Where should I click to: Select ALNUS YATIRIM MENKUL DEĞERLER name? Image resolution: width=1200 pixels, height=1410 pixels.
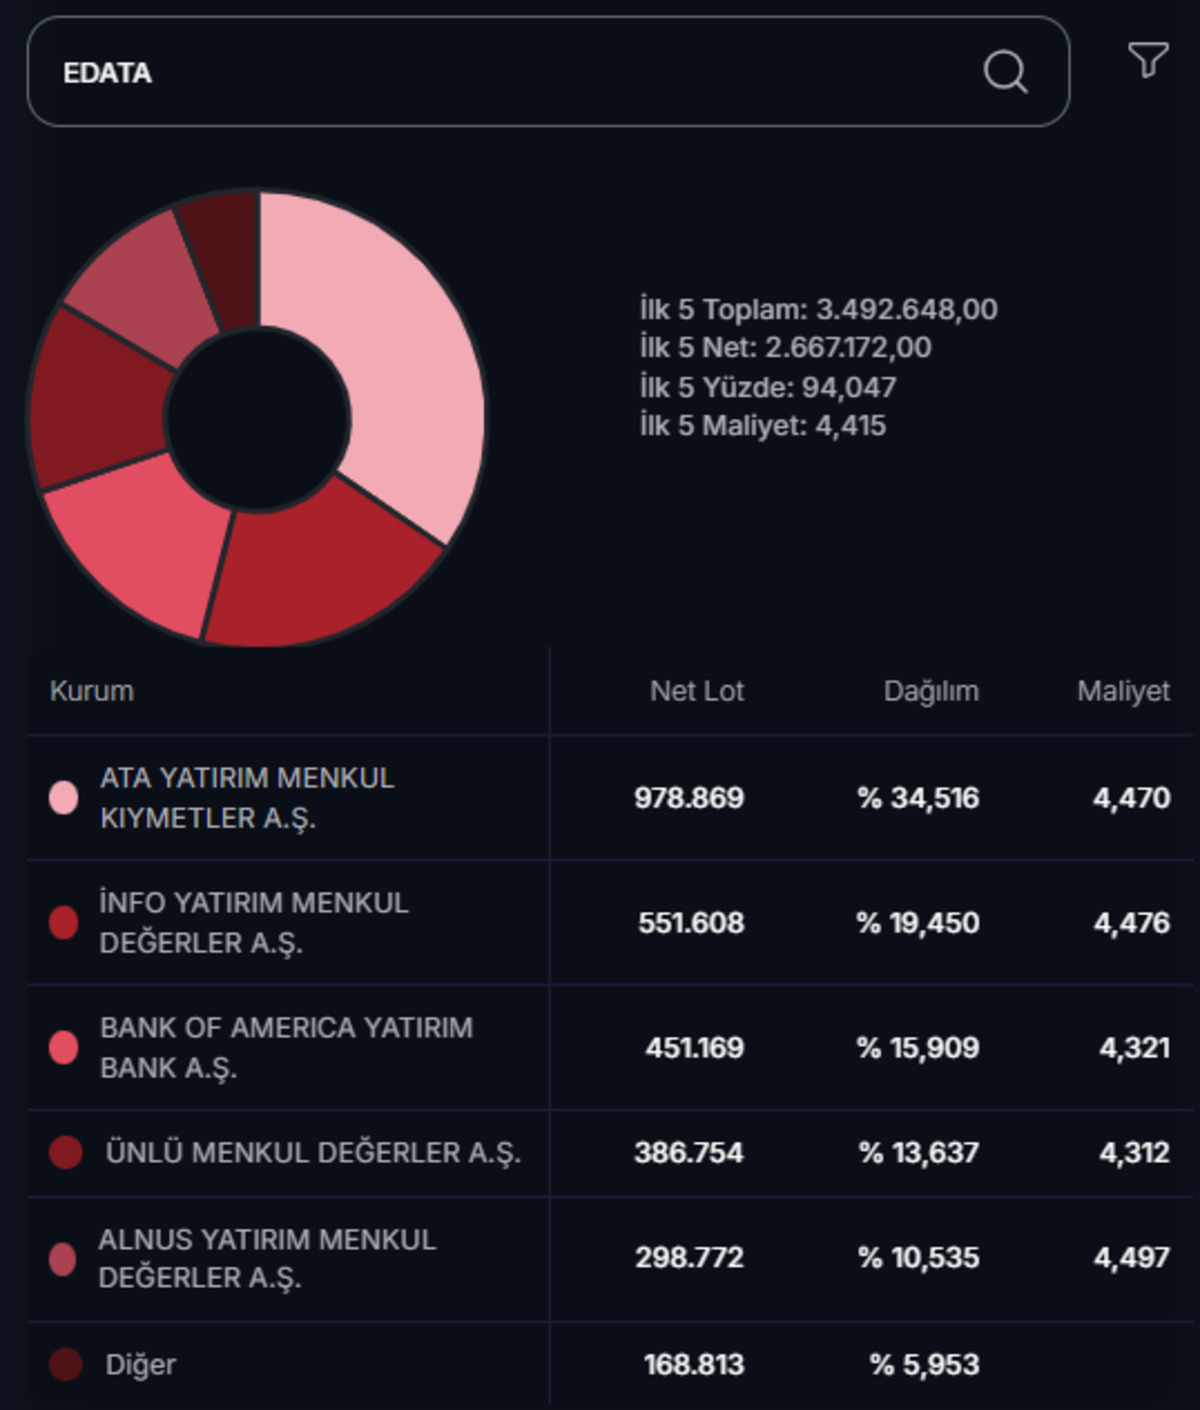click(x=267, y=1258)
